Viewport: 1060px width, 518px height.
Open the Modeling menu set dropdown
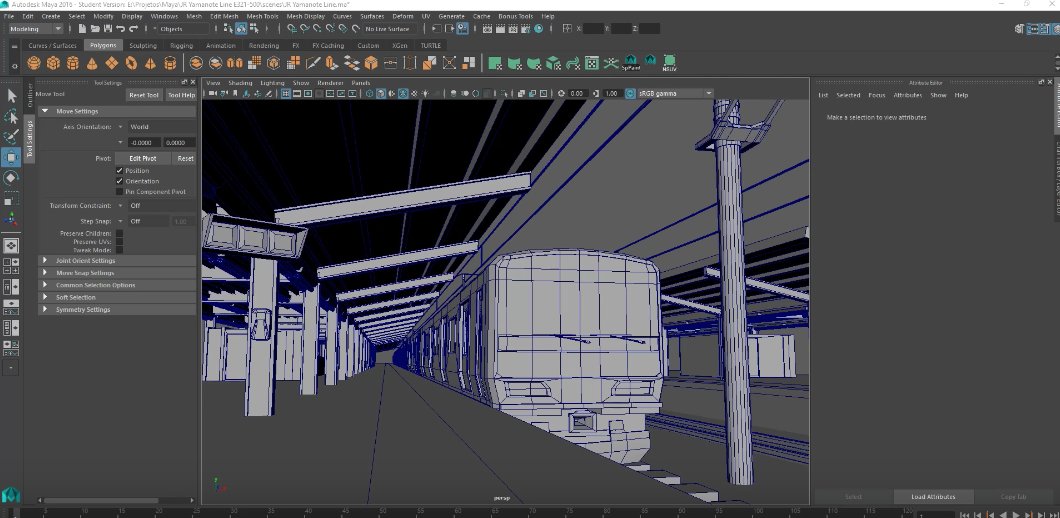tap(36, 29)
